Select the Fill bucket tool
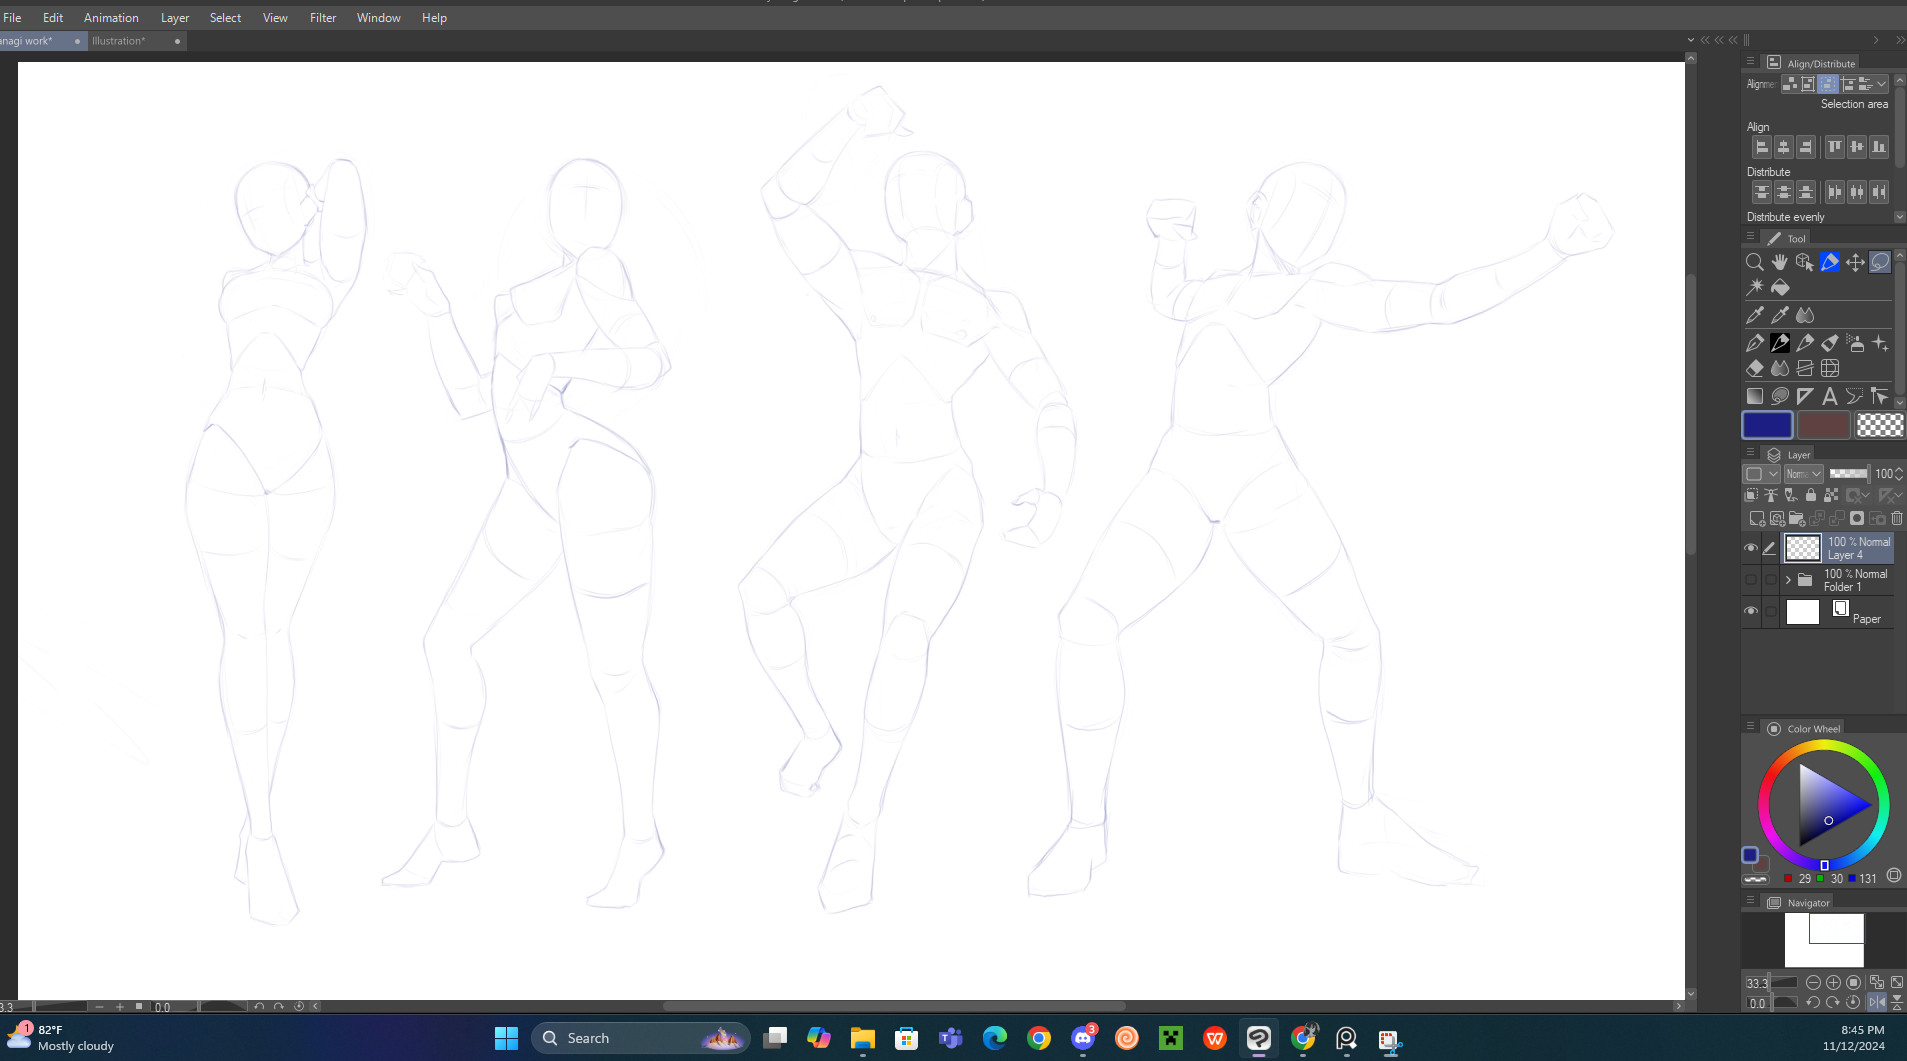 (1779, 287)
